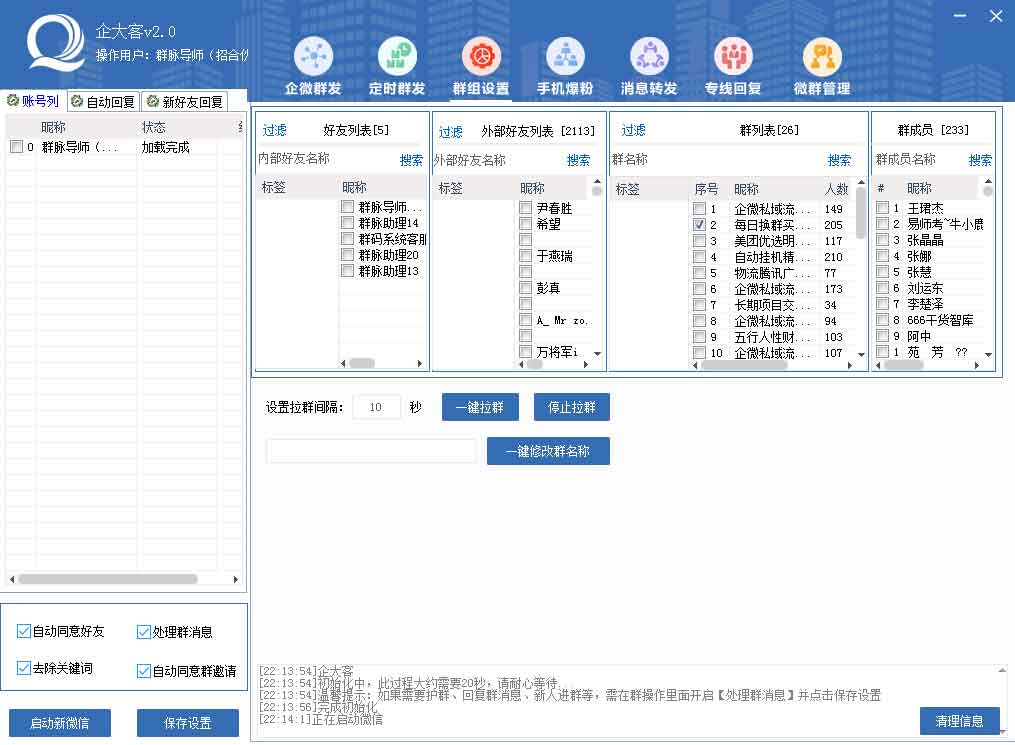This screenshot has width=1015, height=745.
Task: Toggle the 自动同意好友 checkbox
Action: pos(24,631)
